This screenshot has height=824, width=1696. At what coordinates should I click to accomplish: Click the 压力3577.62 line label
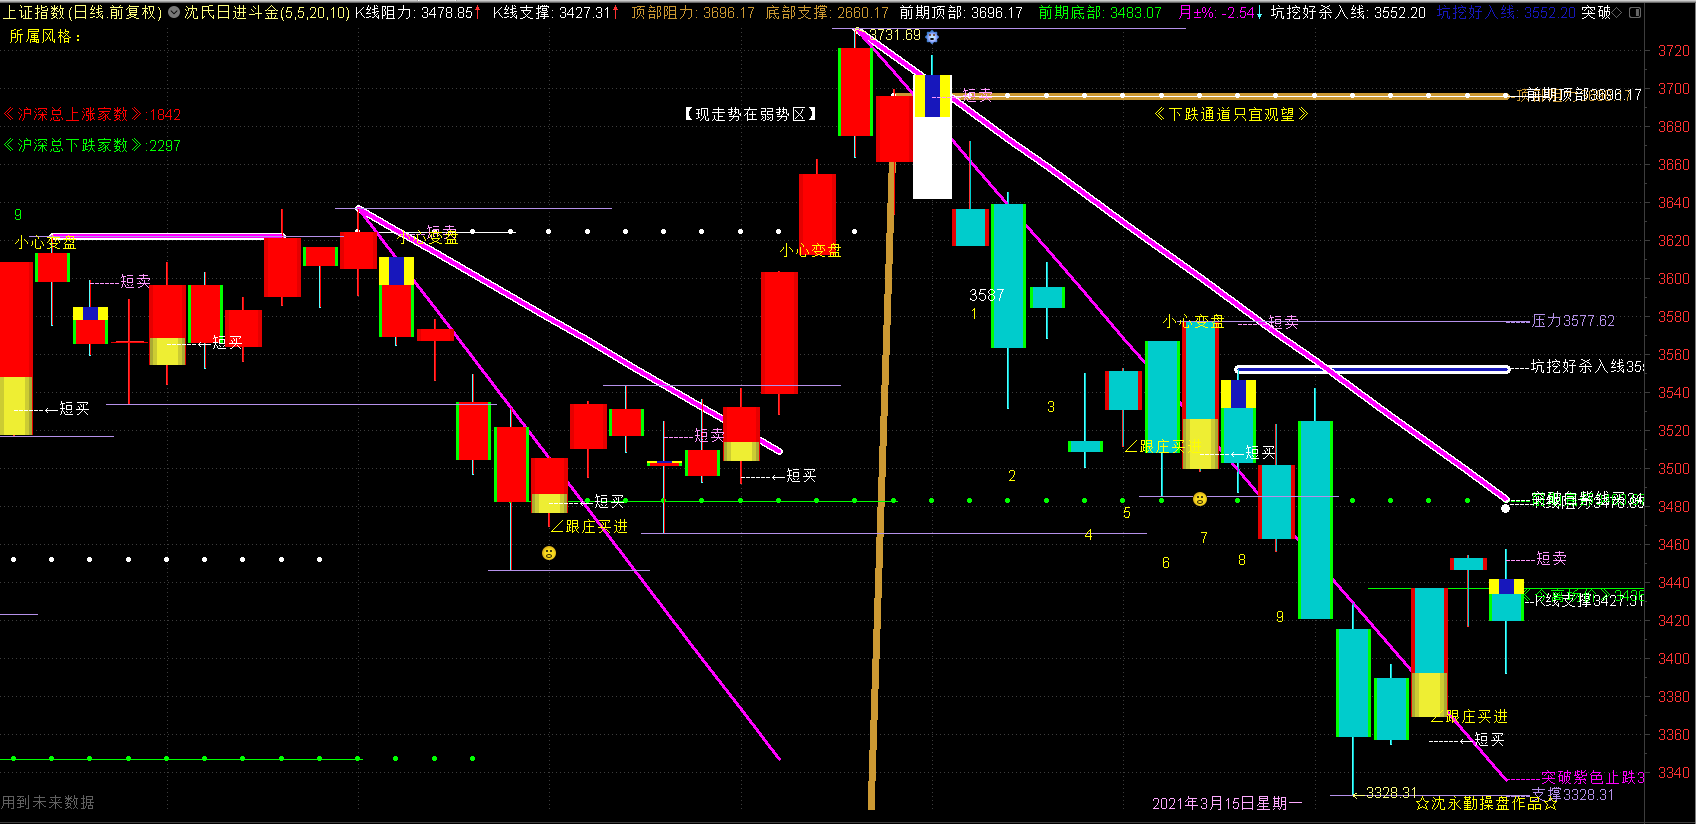(x=1573, y=321)
